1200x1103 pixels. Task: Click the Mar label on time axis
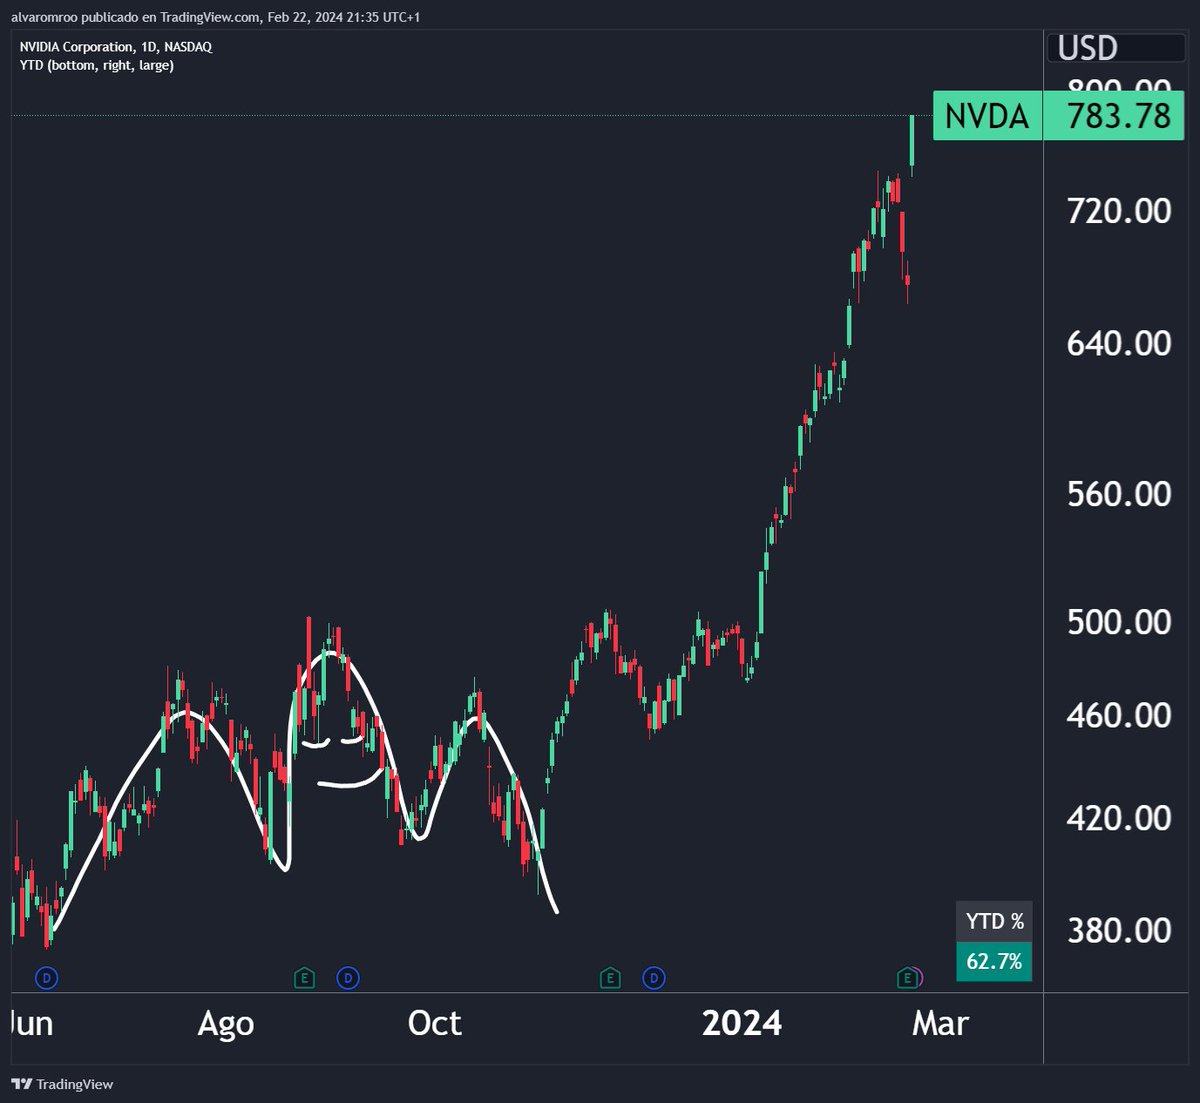pos(941,1023)
